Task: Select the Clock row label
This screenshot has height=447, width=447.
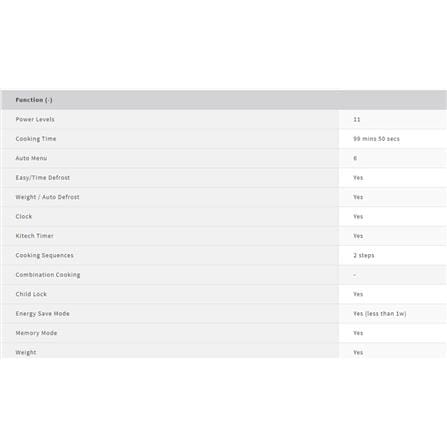Action: click(24, 216)
